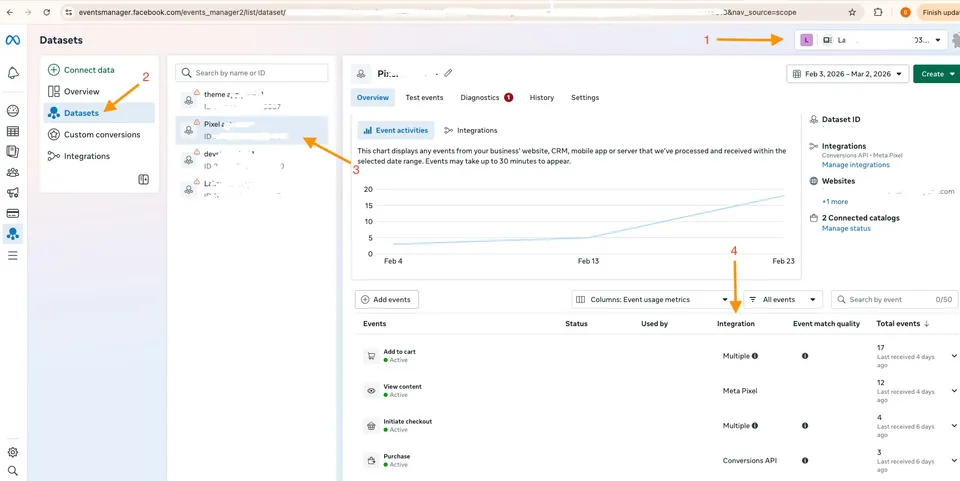Screen dimensions: 960x481
Task: Select Datasets in the side menu
Action: click(x=99, y=113)
